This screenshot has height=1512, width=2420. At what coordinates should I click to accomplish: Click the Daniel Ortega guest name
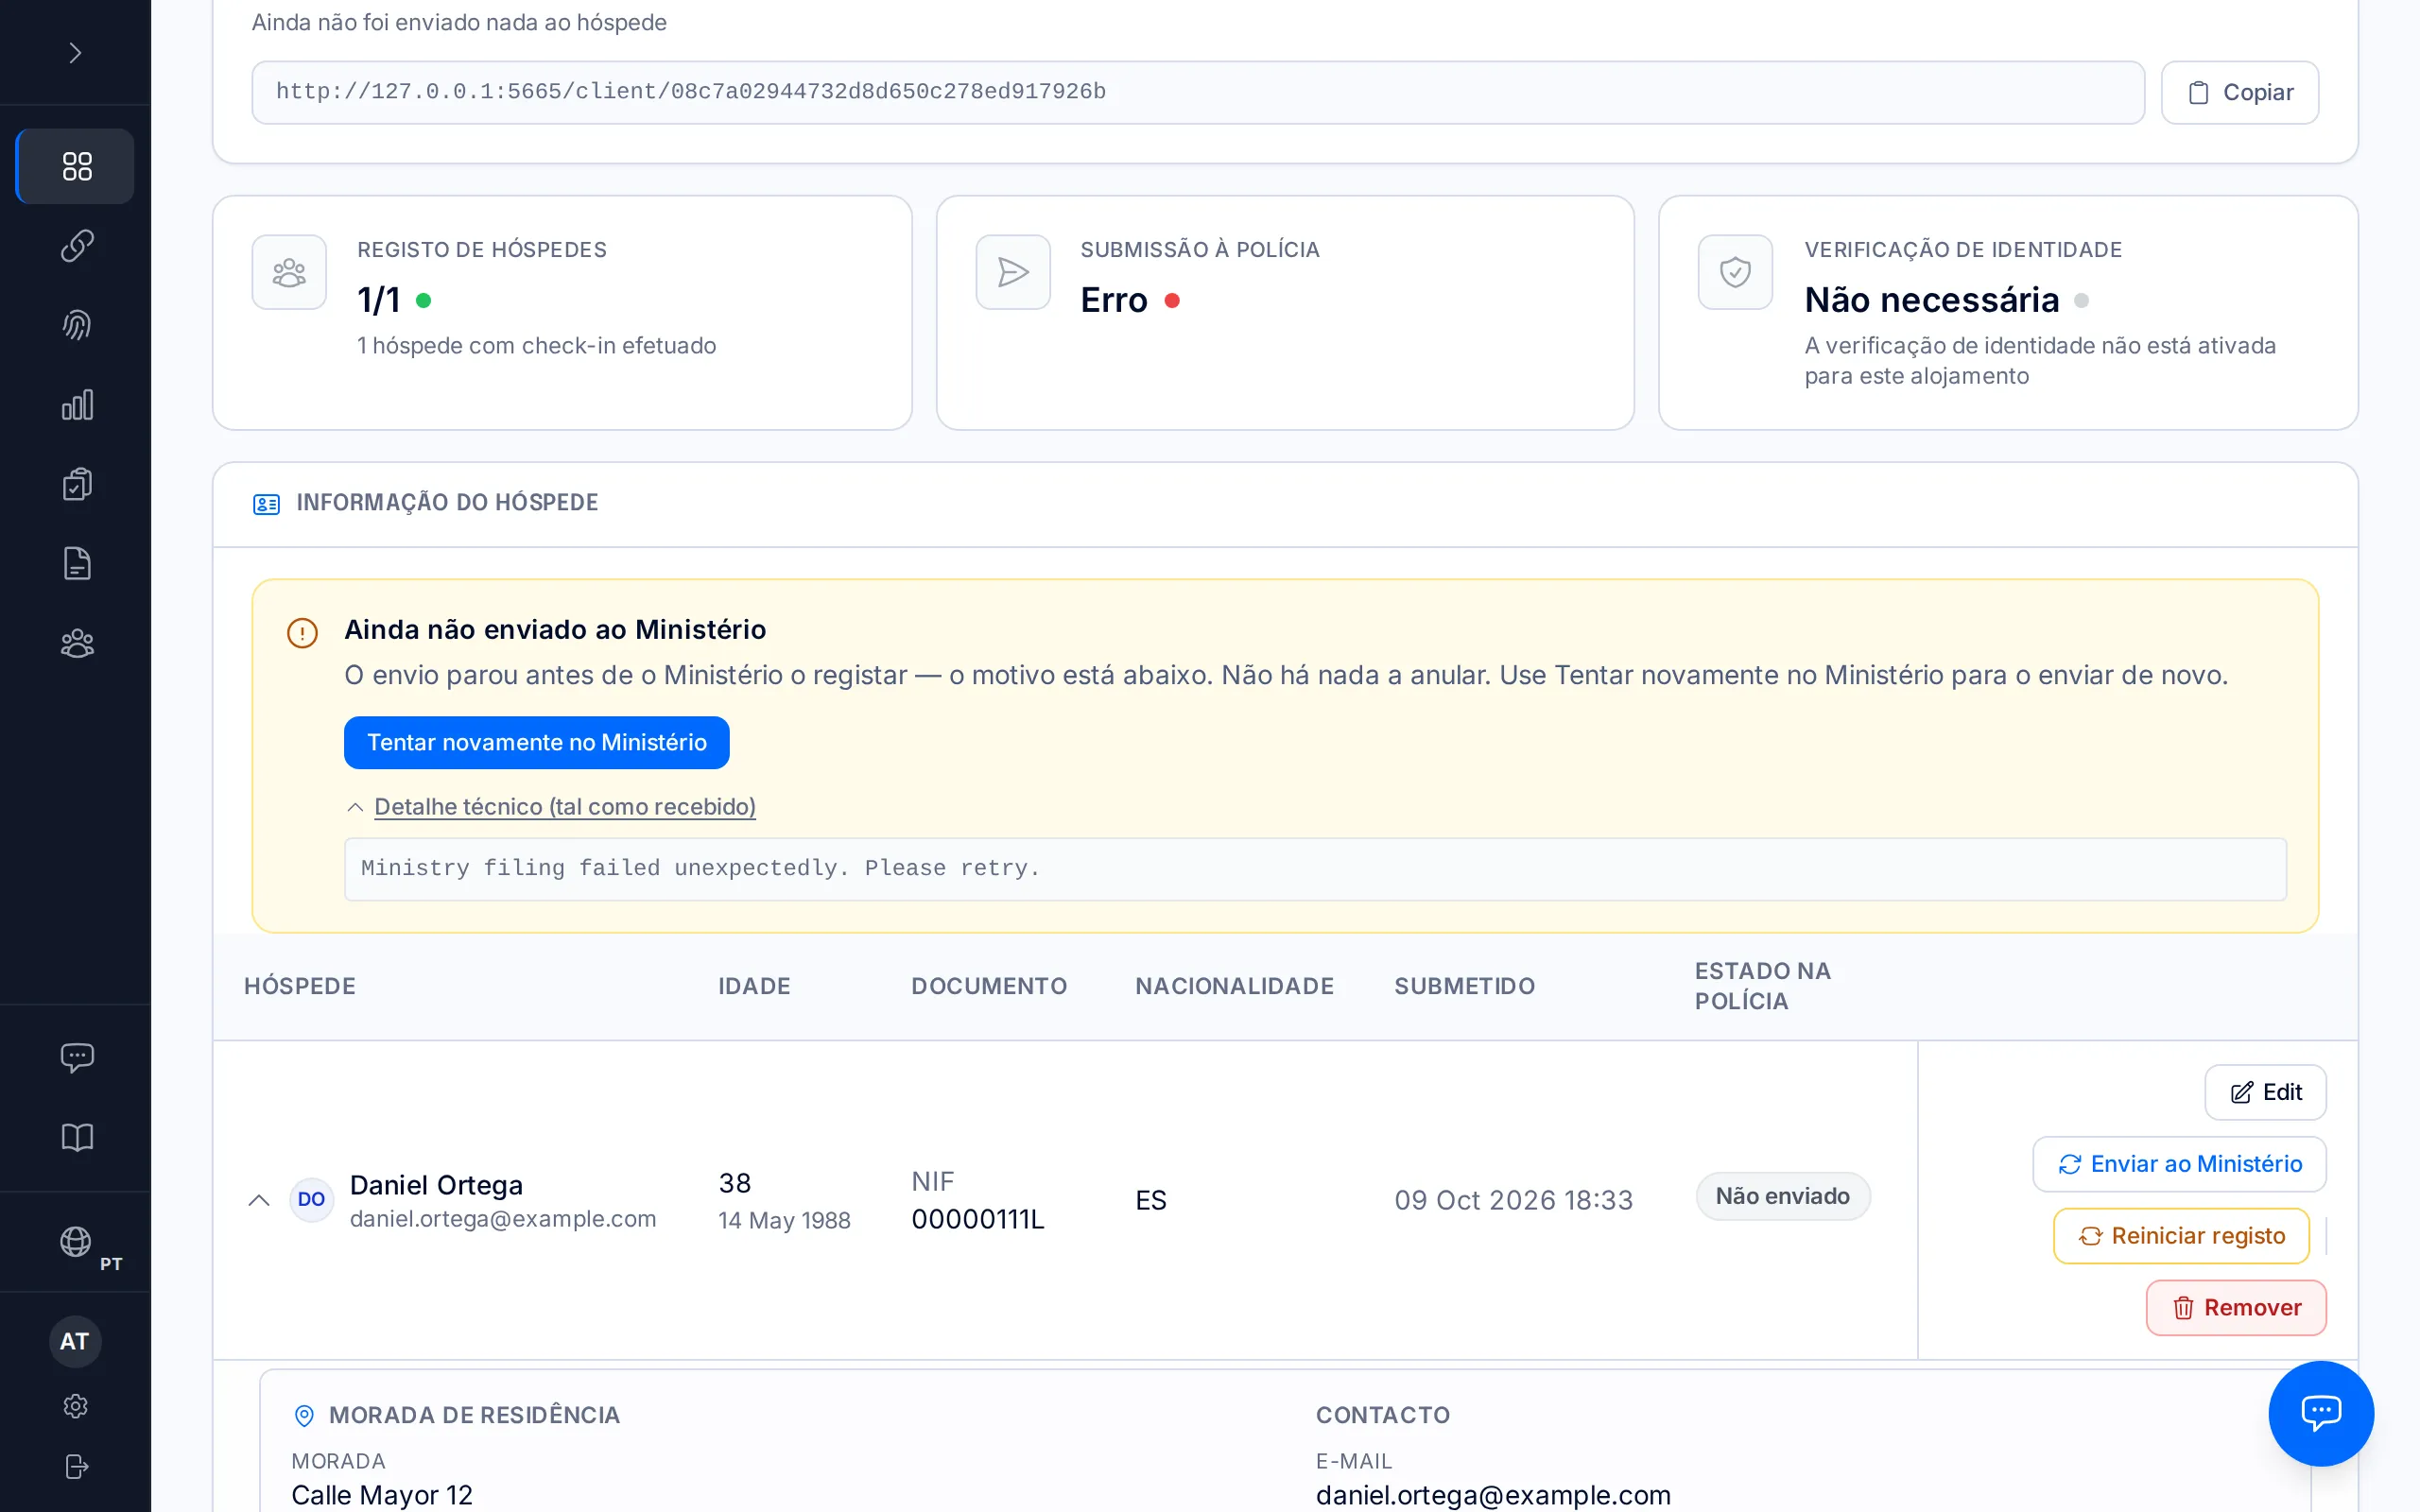(436, 1185)
